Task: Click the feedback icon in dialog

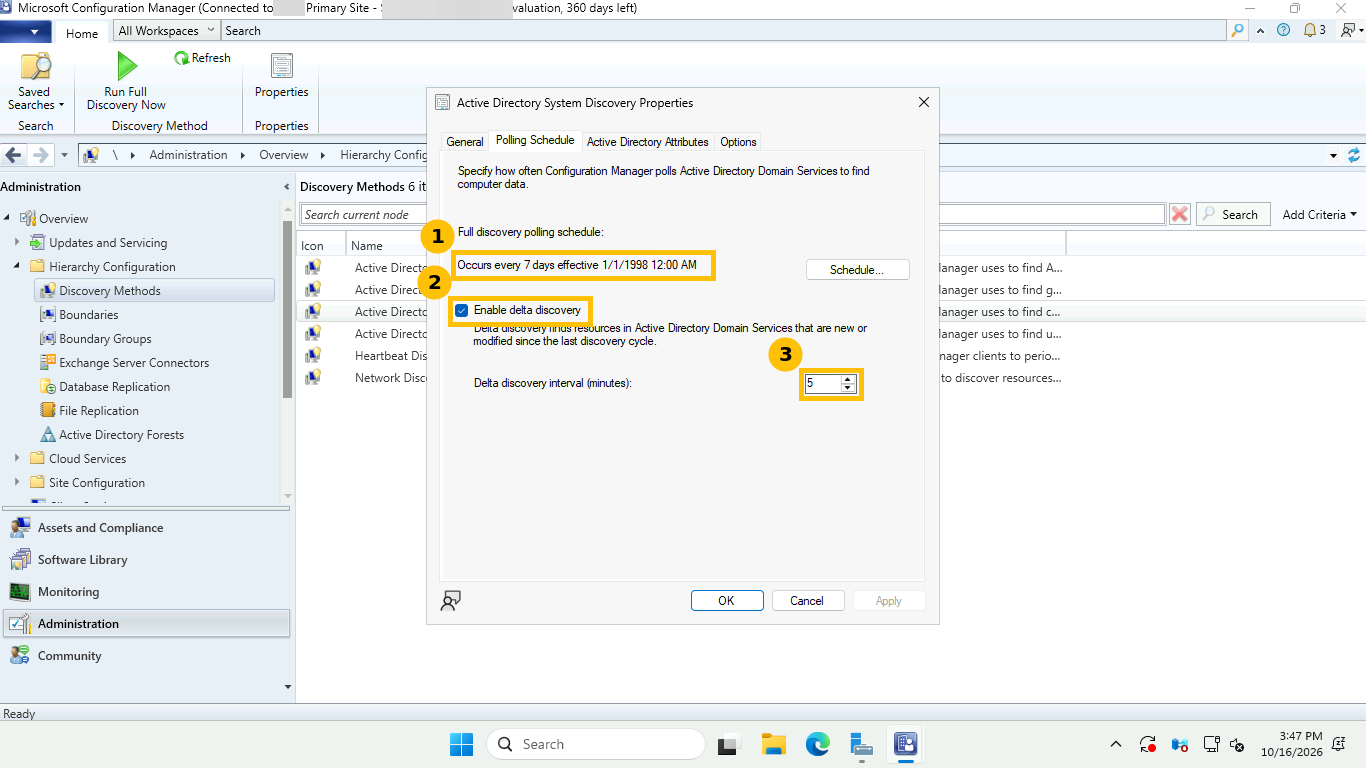Action: pos(451,600)
